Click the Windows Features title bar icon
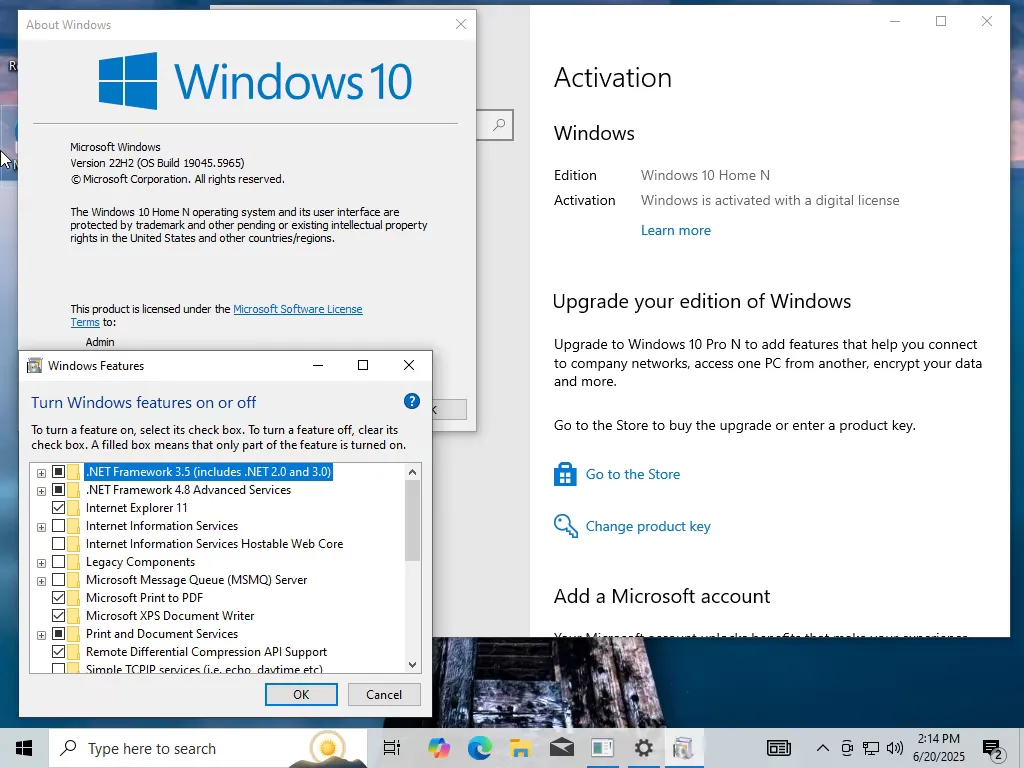Image resolution: width=1024 pixels, height=768 pixels. click(34, 366)
